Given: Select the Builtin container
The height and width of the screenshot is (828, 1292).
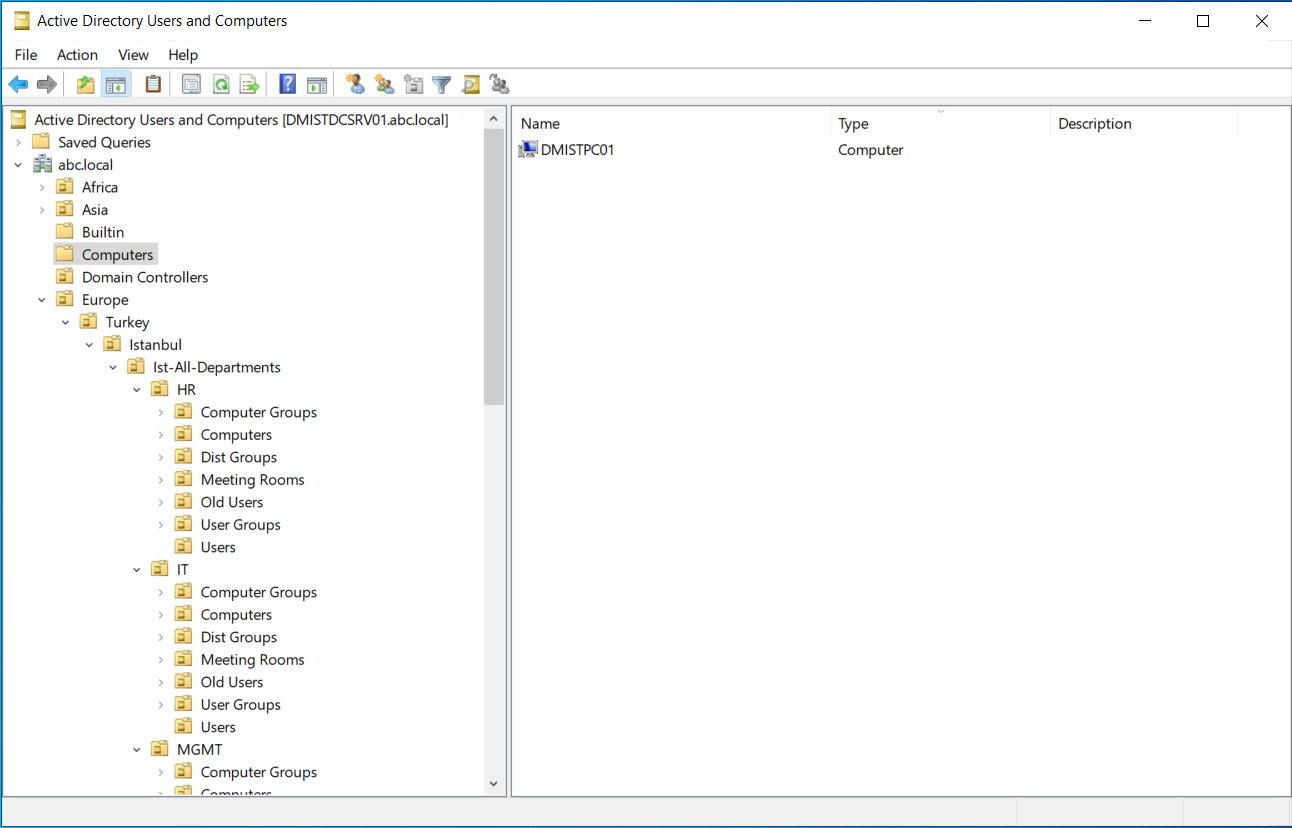Looking at the screenshot, I should pyautogui.click(x=103, y=232).
